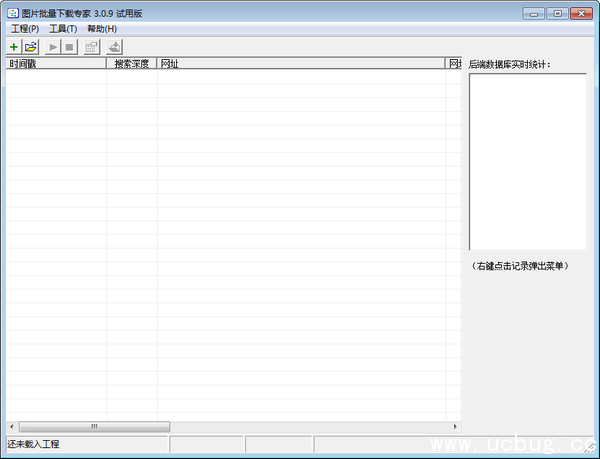Minimize the application window

pos(535,13)
